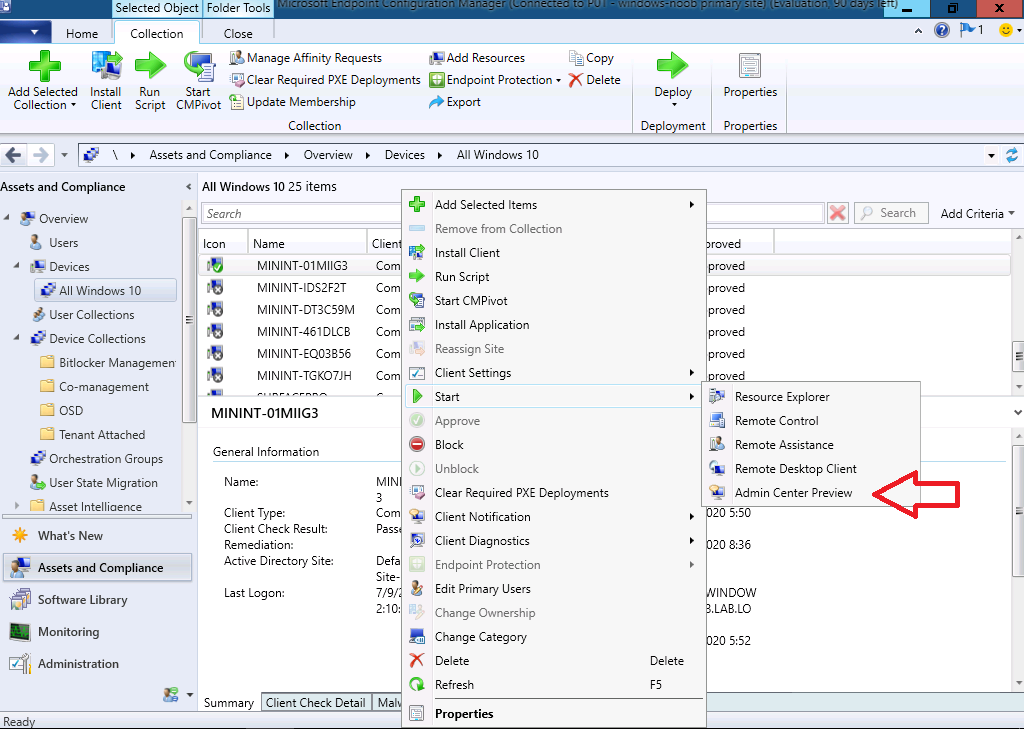Screen dimensions: 1024x729
Task: Expand the Asset Intelligence tree node
Action: (x=17, y=506)
